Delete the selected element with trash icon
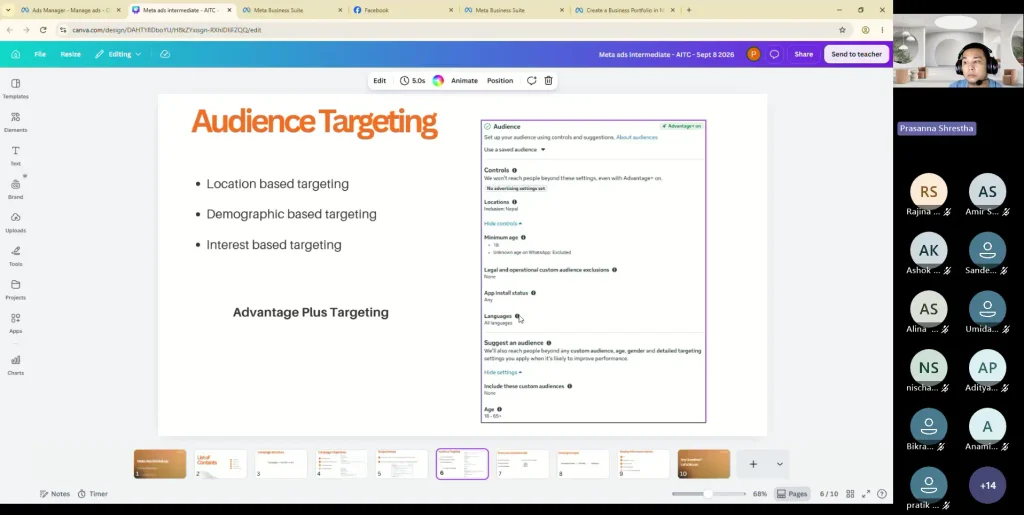The image size is (1024, 515). 549,80
